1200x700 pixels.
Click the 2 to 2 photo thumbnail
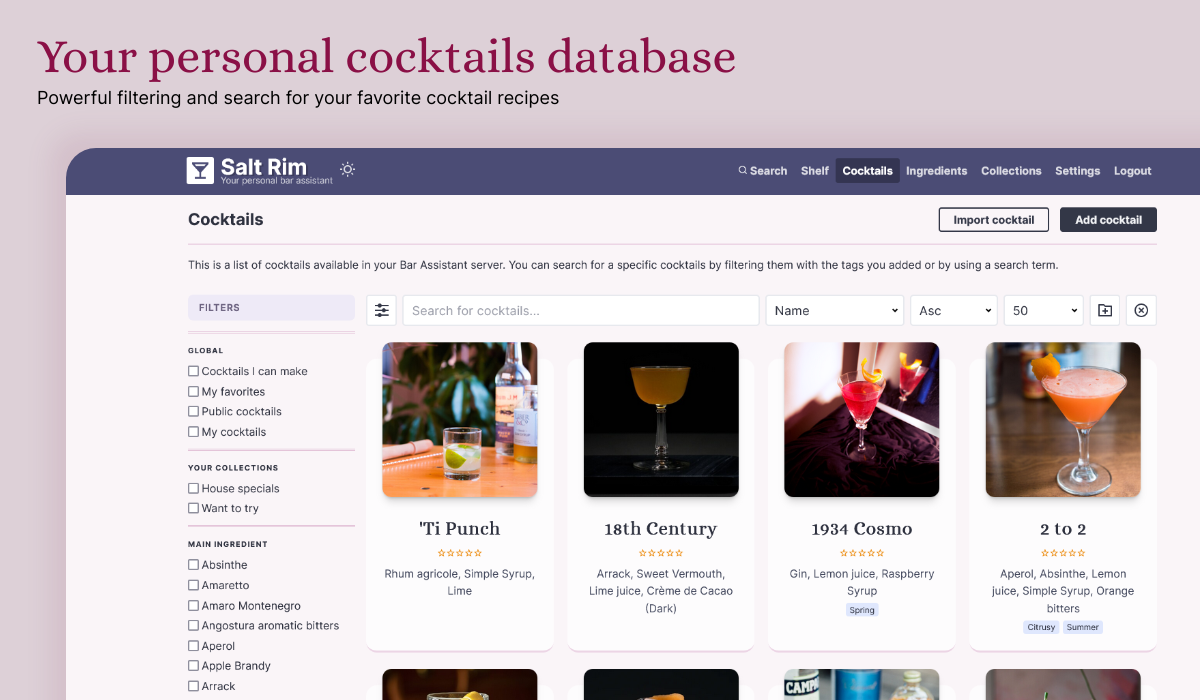1063,420
